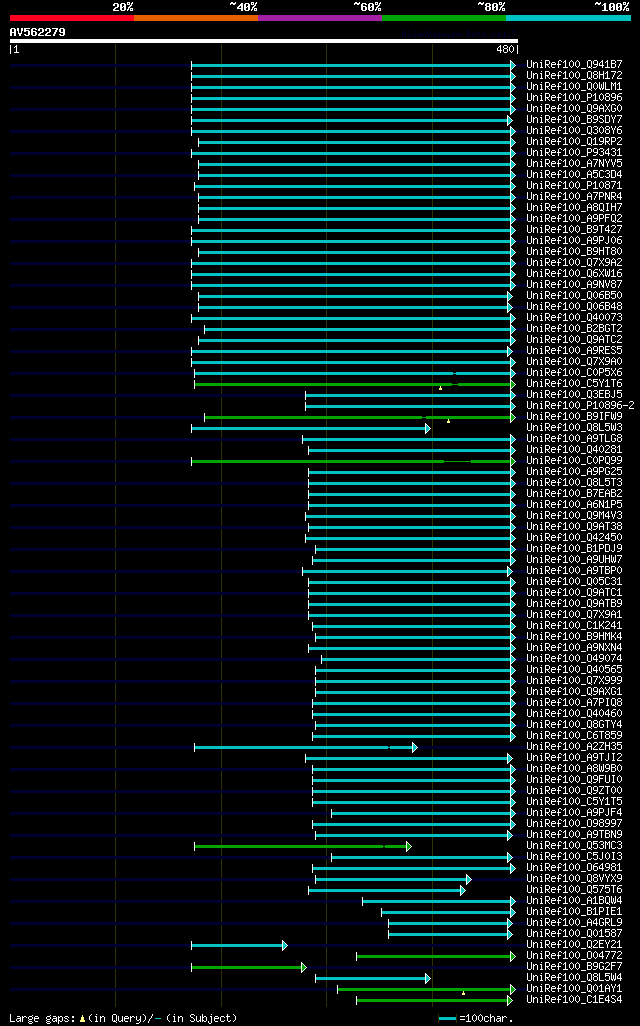Click the UniRef100_Q01AY1 label

click(x=575, y=988)
